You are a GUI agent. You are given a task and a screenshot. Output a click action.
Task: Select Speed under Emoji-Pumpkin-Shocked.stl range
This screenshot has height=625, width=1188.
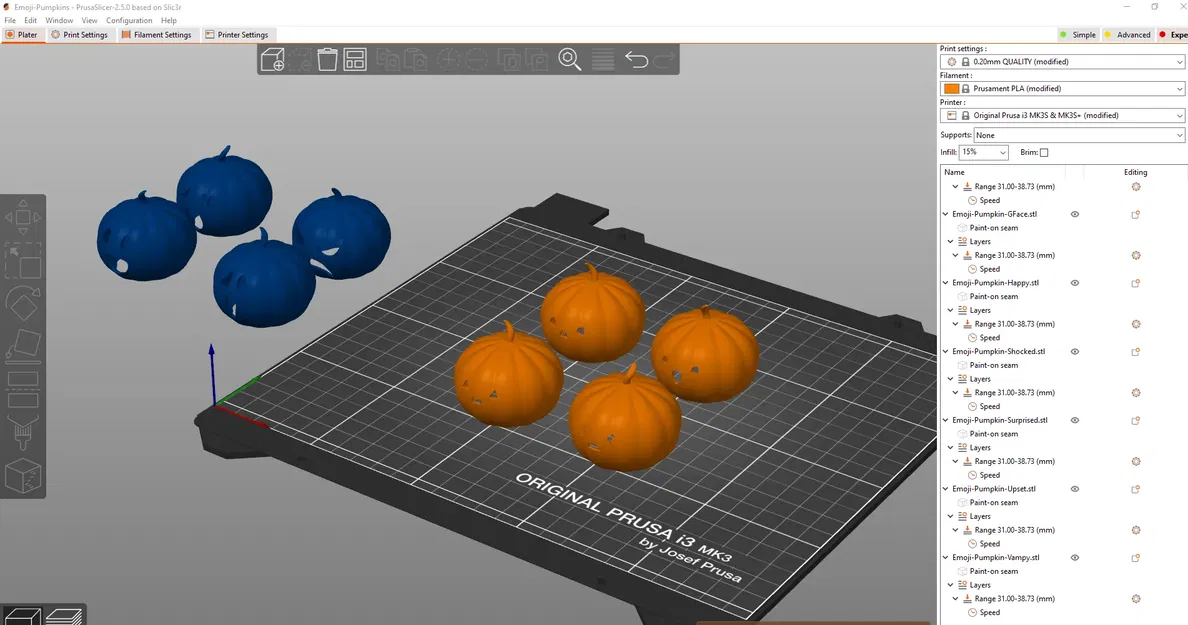(989, 407)
